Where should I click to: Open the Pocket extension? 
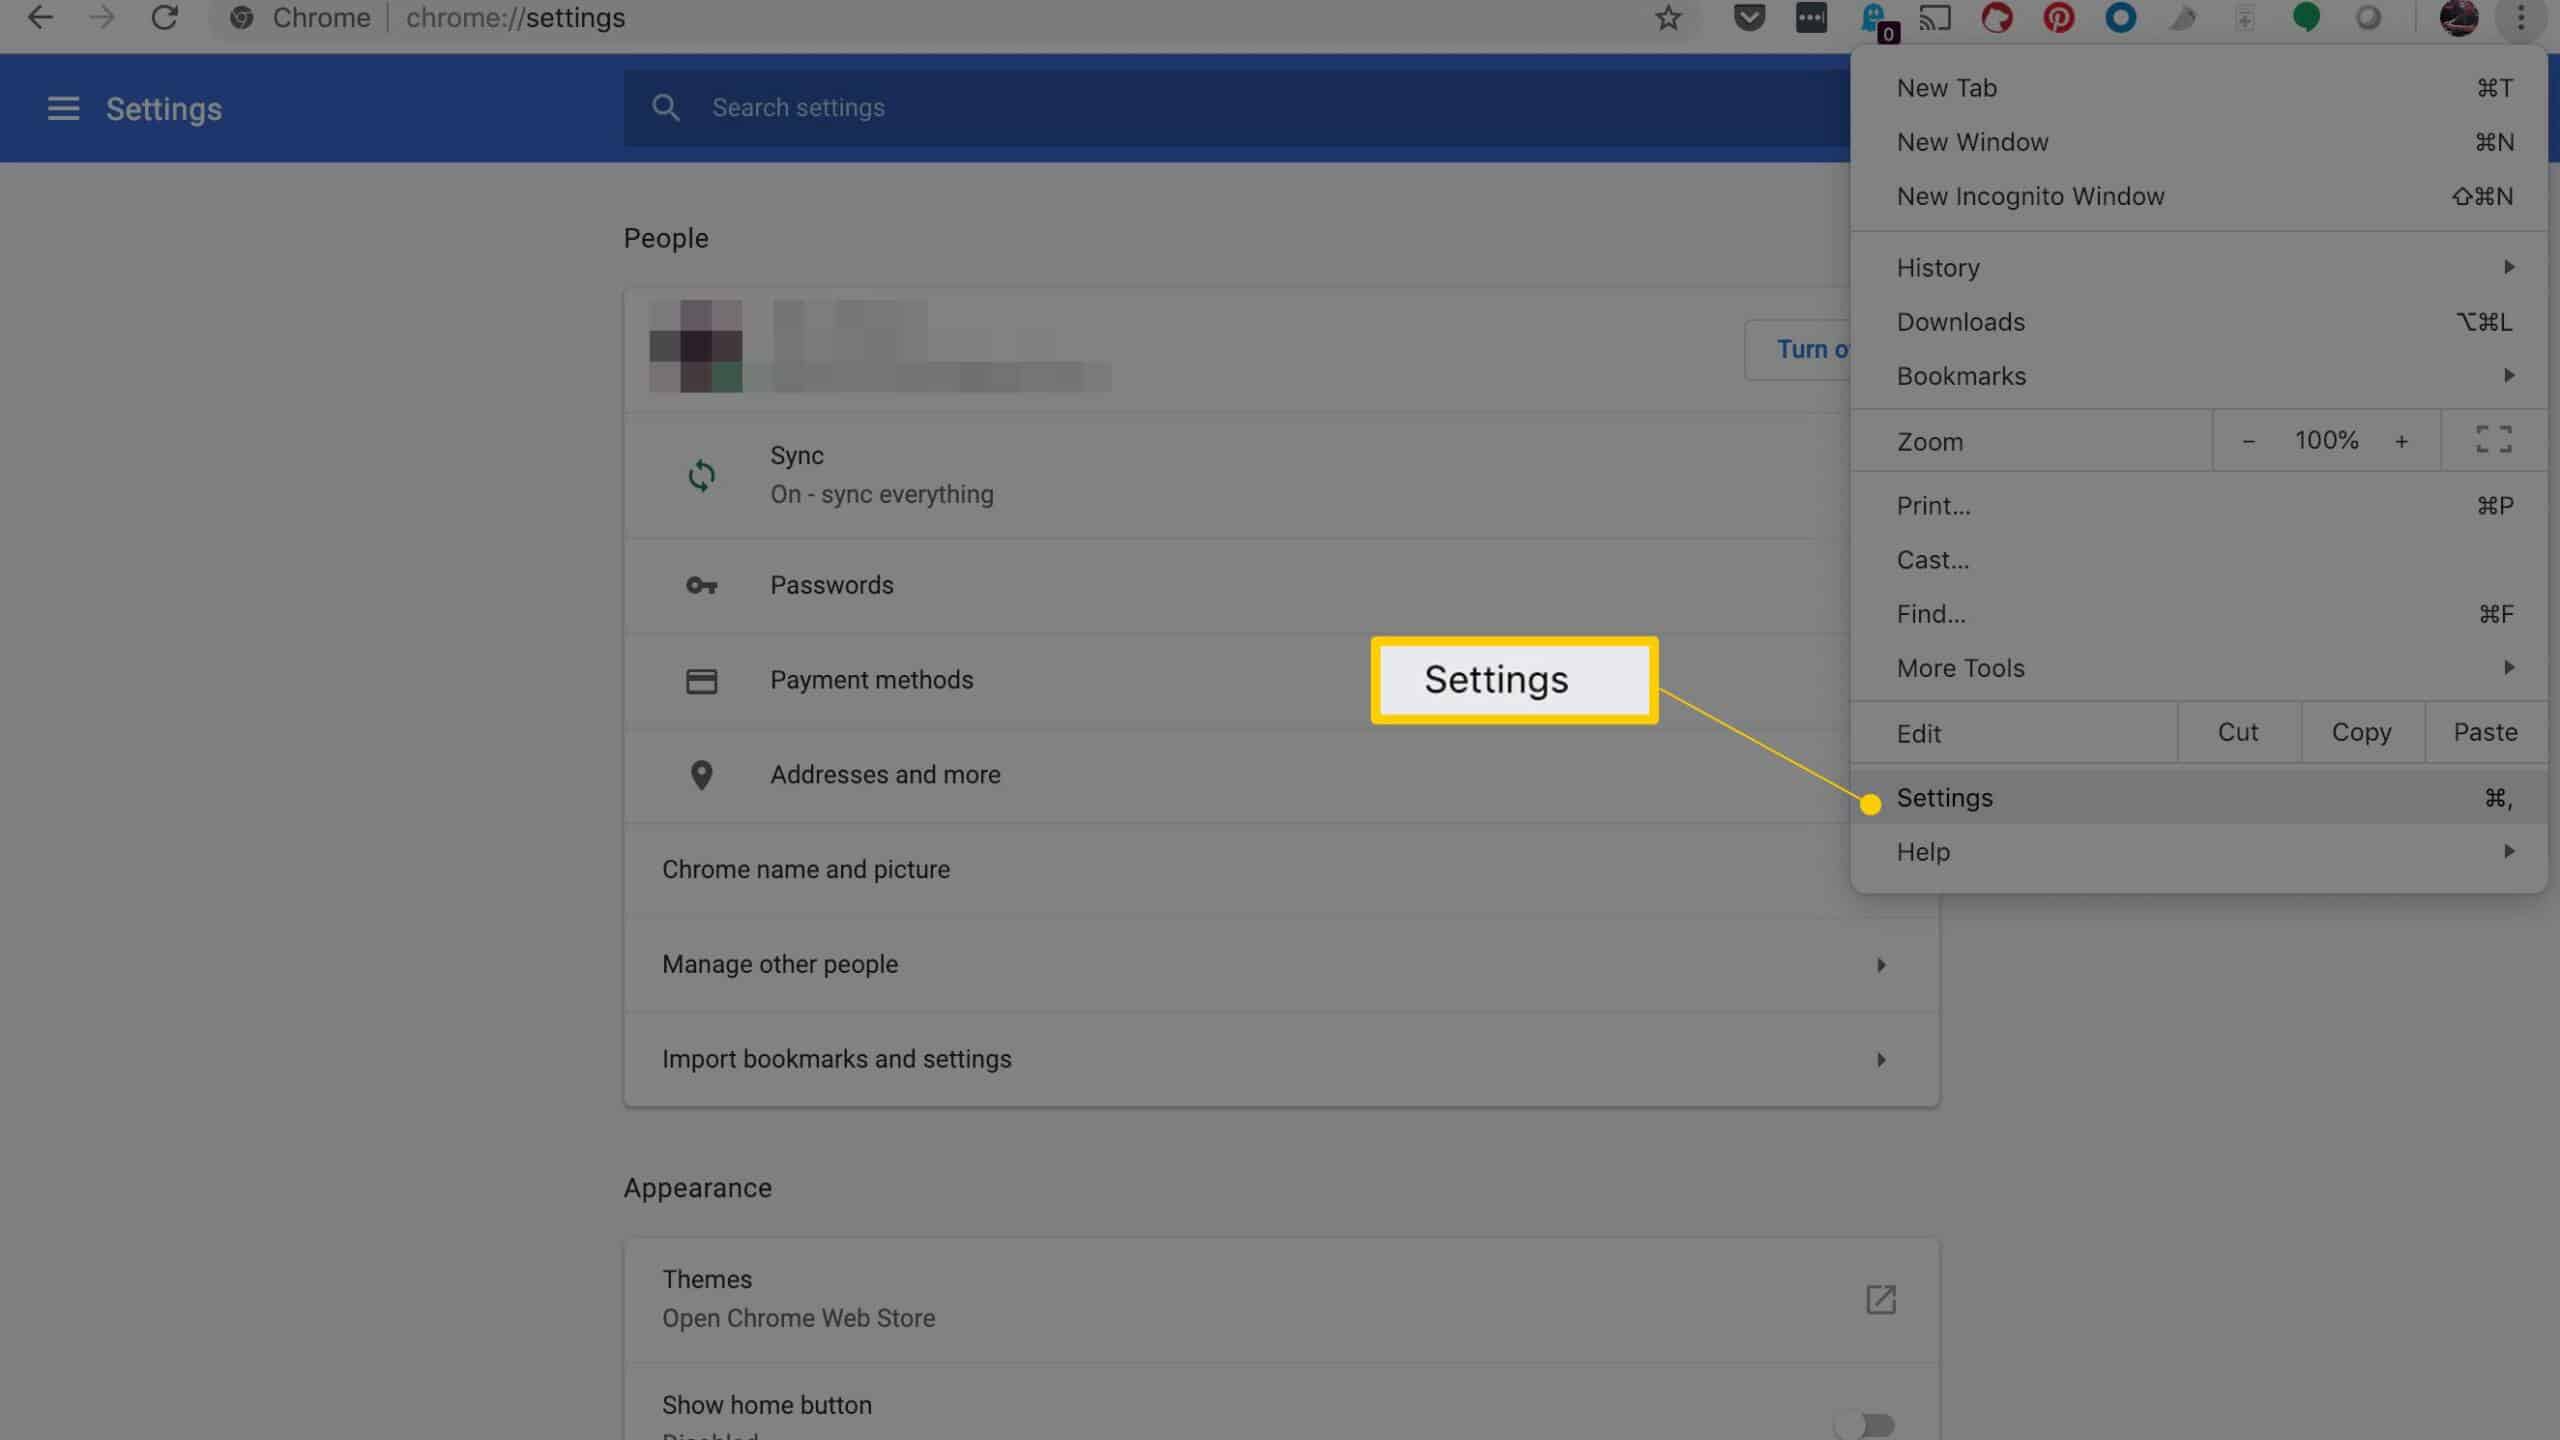[x=1750, y=17]
